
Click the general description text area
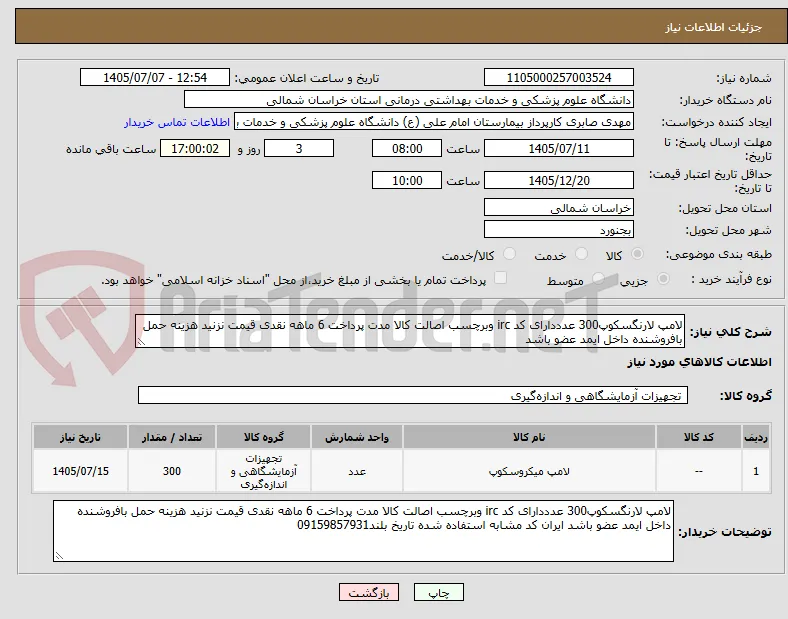pos(410,332)
